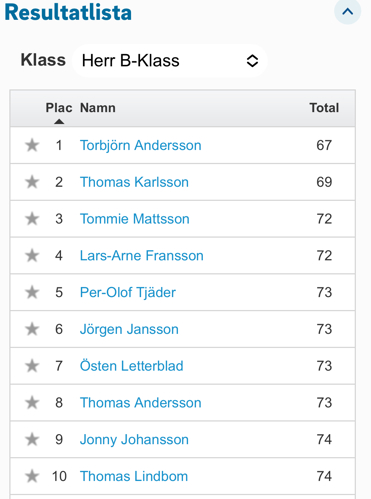Toggle star beside Thomas Karlsson
Screen dimensions: 371x499
(x=32, y=182)
